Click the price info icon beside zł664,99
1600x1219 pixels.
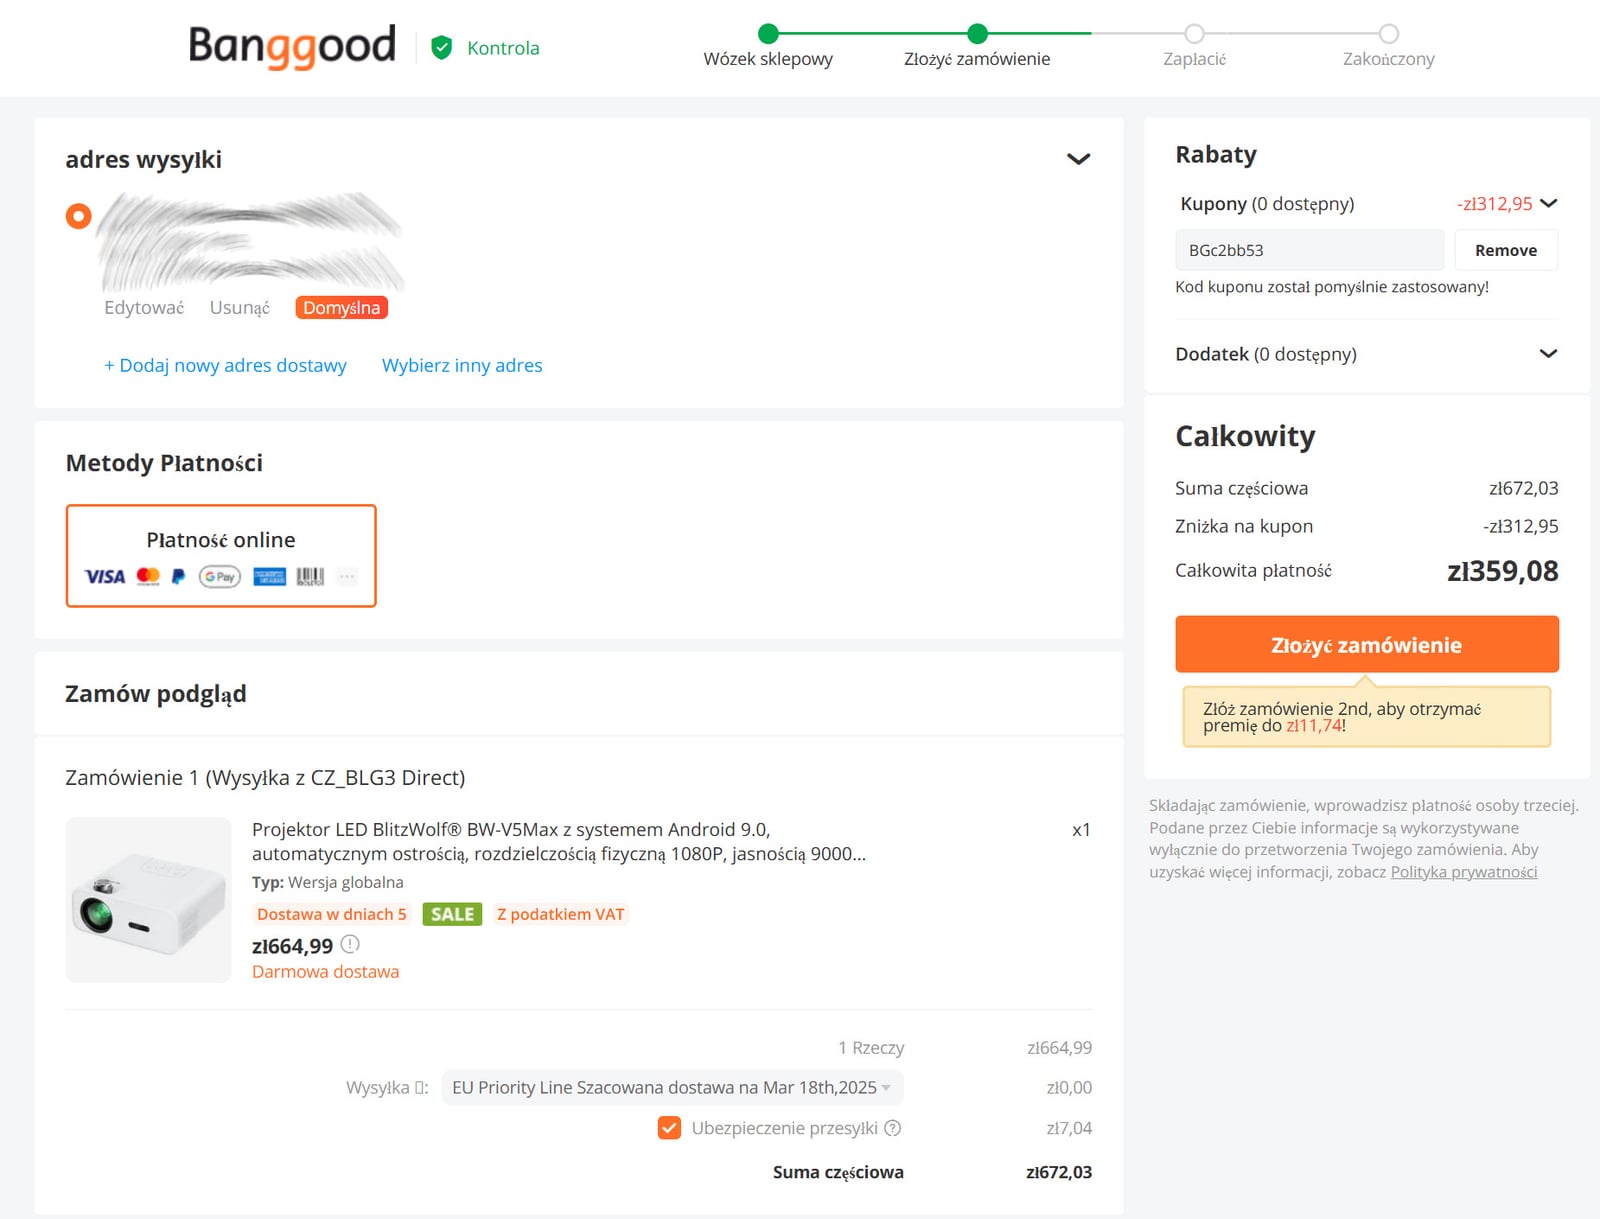coord(350,944)
